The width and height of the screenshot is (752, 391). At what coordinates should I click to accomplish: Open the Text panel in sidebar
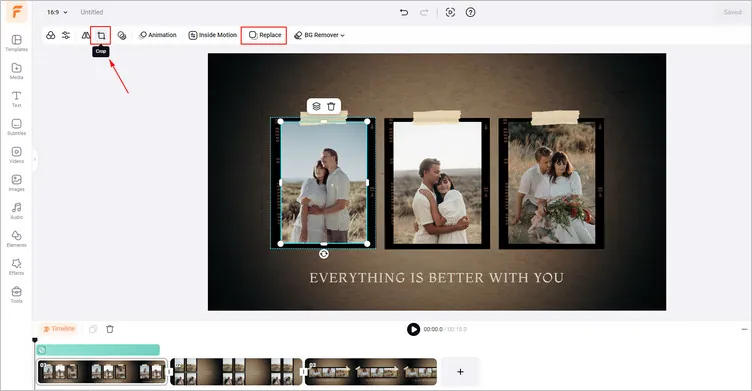pyautogui.click(x=16, y=99)
